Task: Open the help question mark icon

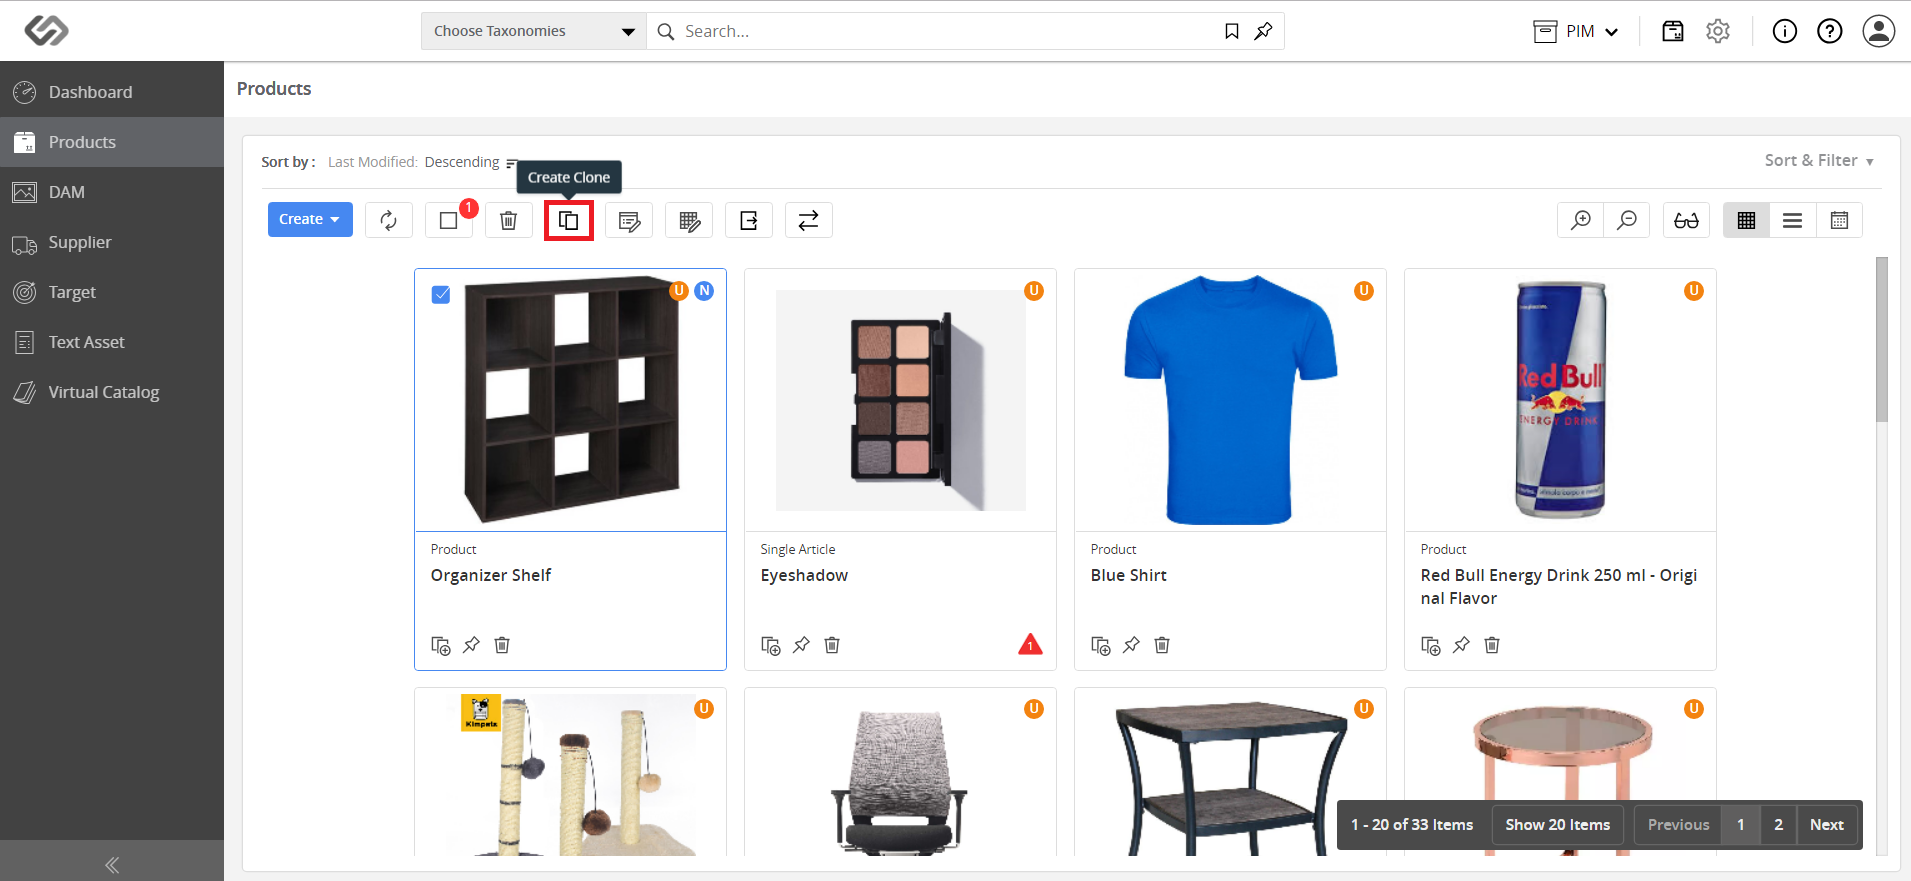Action: (1830, 31)
